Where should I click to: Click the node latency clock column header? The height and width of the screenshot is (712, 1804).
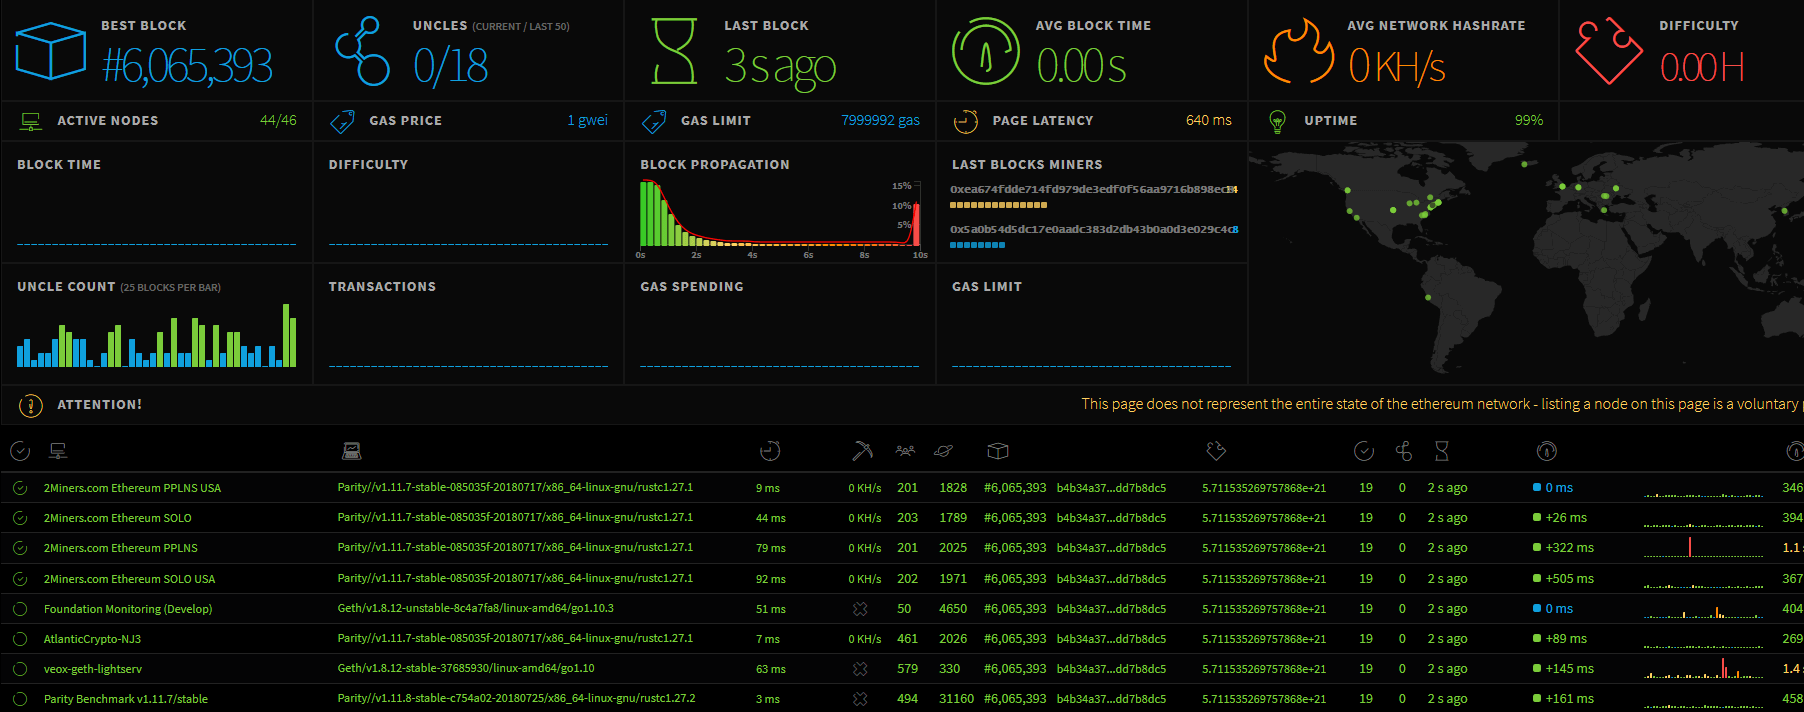click(769, 451)
